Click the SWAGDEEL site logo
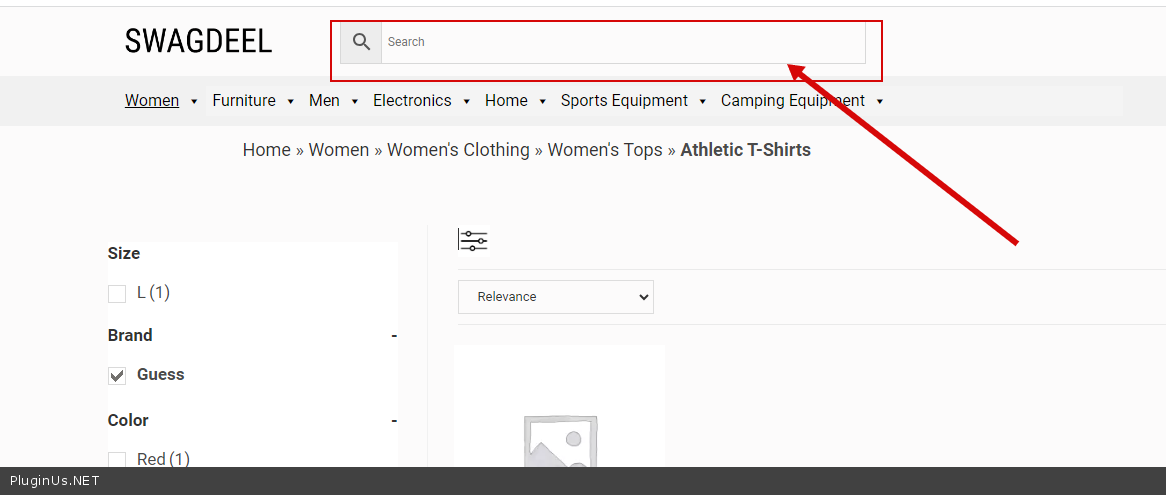The width and height of the screenshot is (1166, 495). (198, 41)
